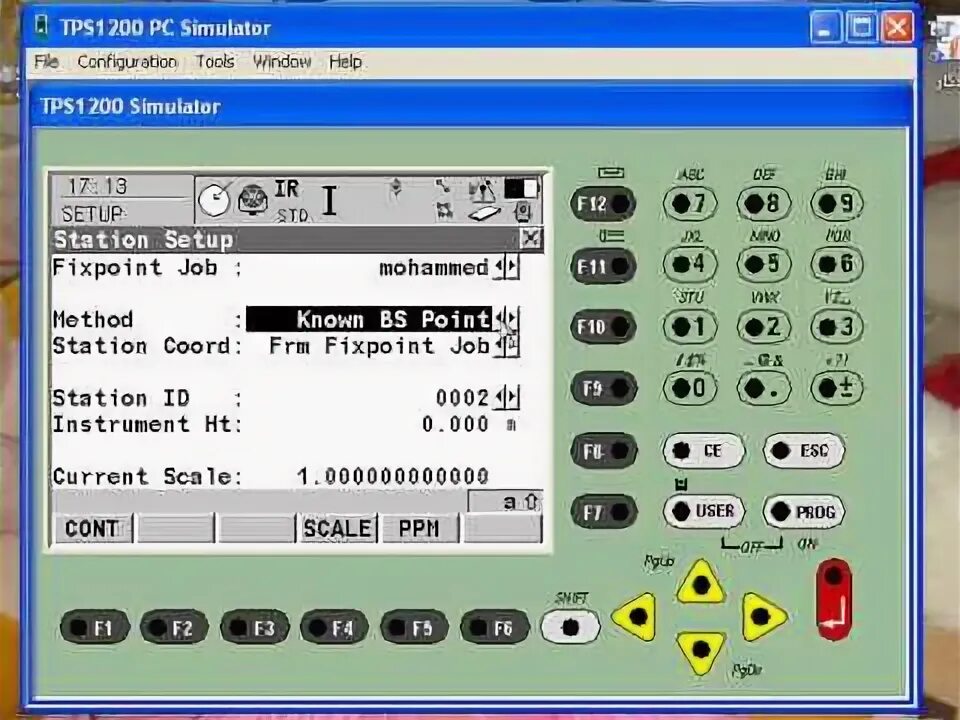
Task: Click the IR STD EDM mode icon
Action: 291,200
